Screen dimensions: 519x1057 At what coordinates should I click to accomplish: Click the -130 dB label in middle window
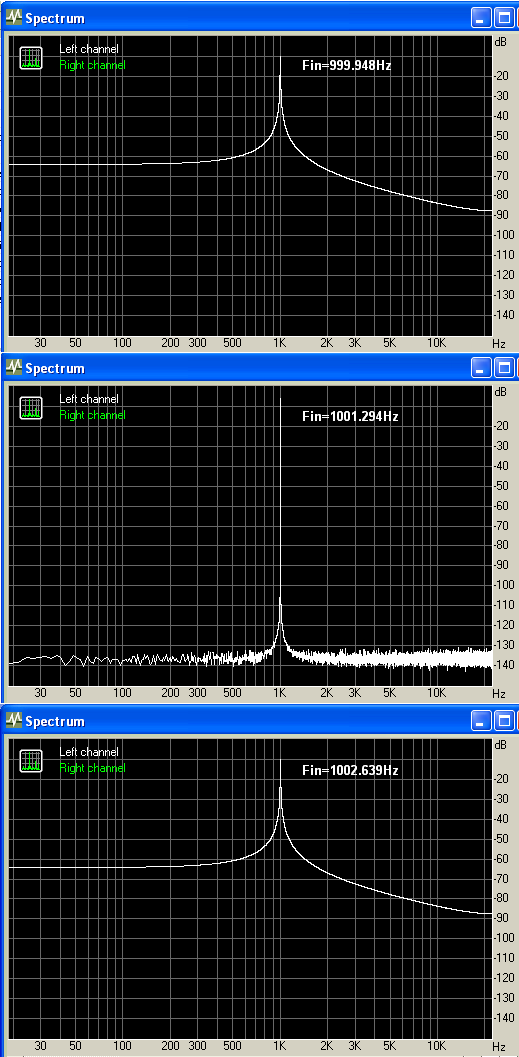(504, 644)
